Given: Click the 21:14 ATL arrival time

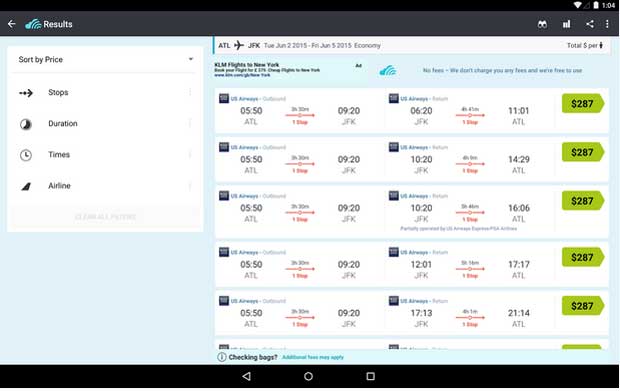Looking at the screenshot, I should tap(519, 314).
